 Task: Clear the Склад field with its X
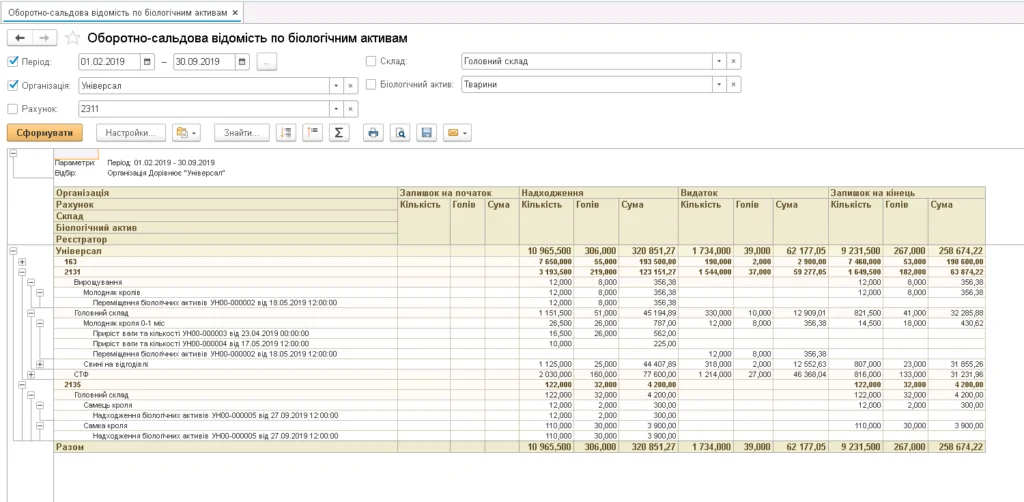[733, 61]
